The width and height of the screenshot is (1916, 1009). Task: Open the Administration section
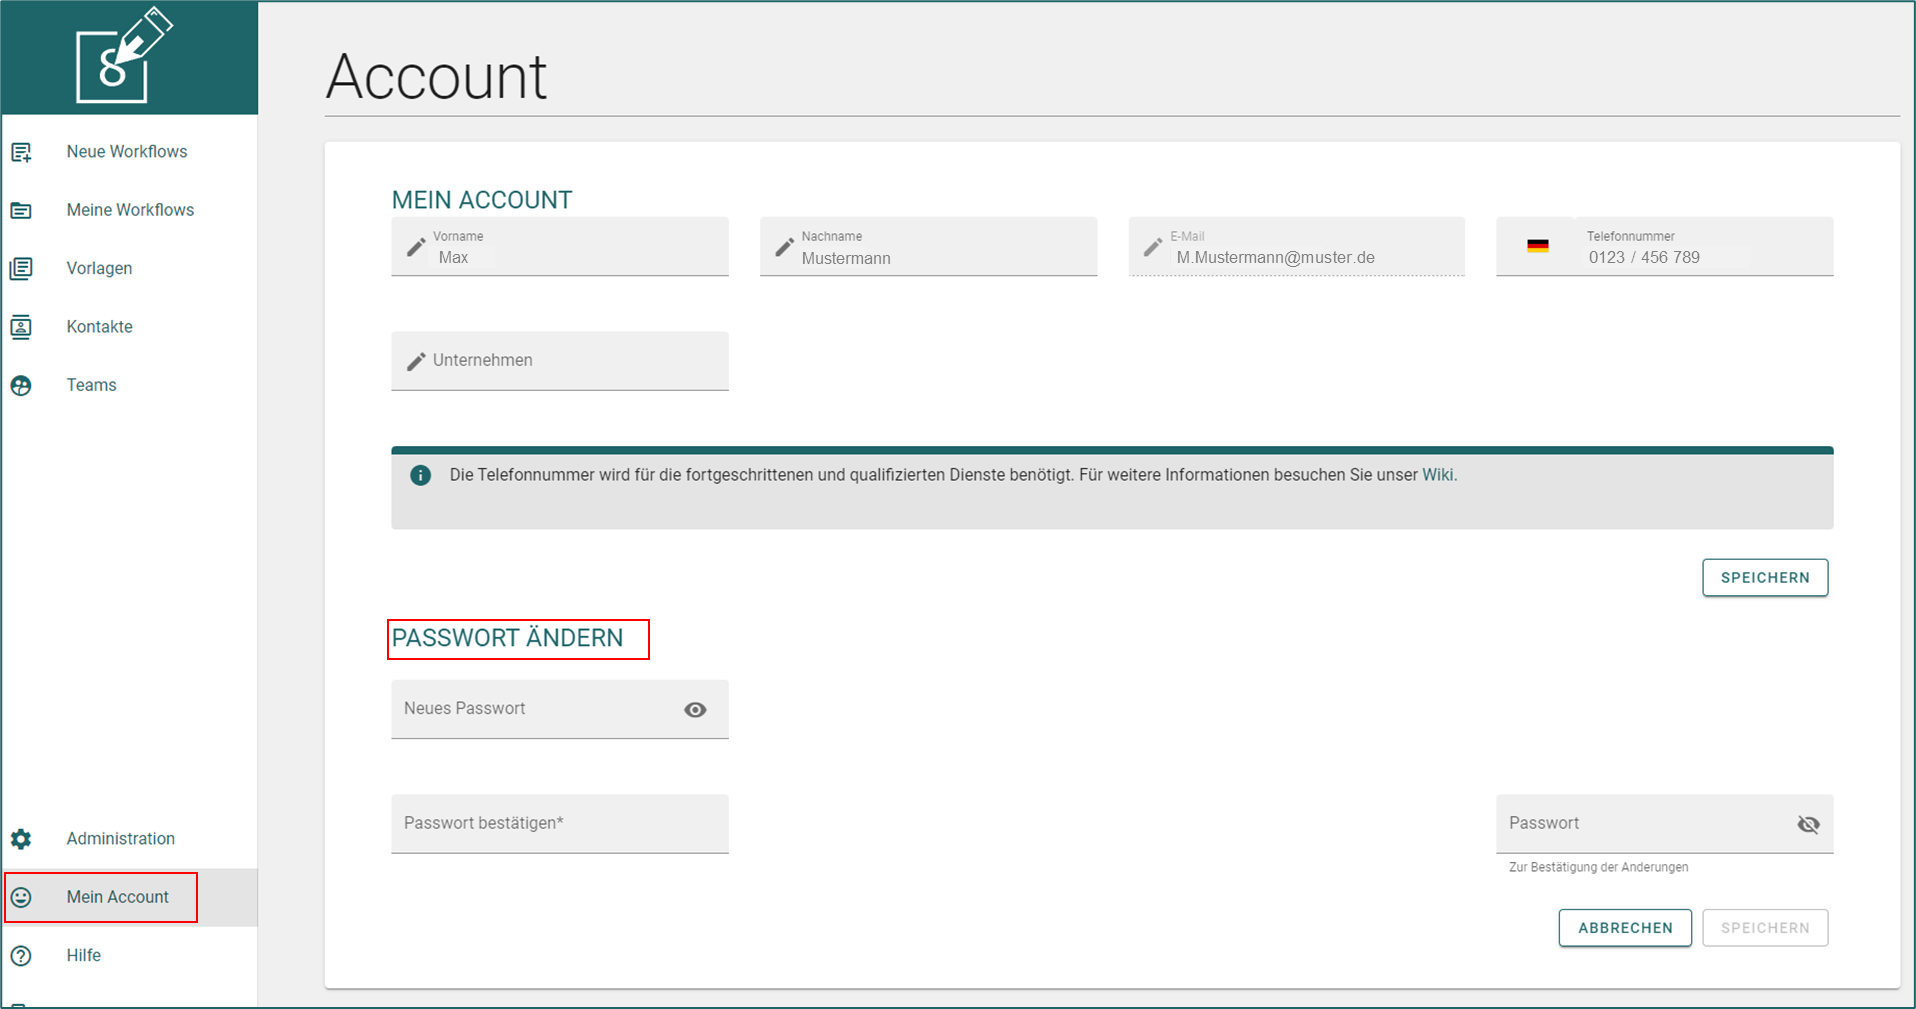pos(129,839)
